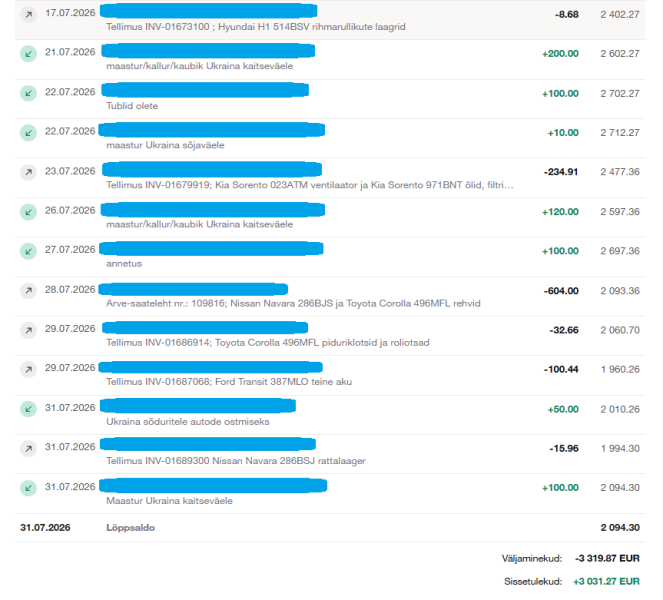This screenshot has width=663, height=600.
Task: Open Nissan Navara ja Toyota Corolla rehvid row
Action: pos(330,296)
